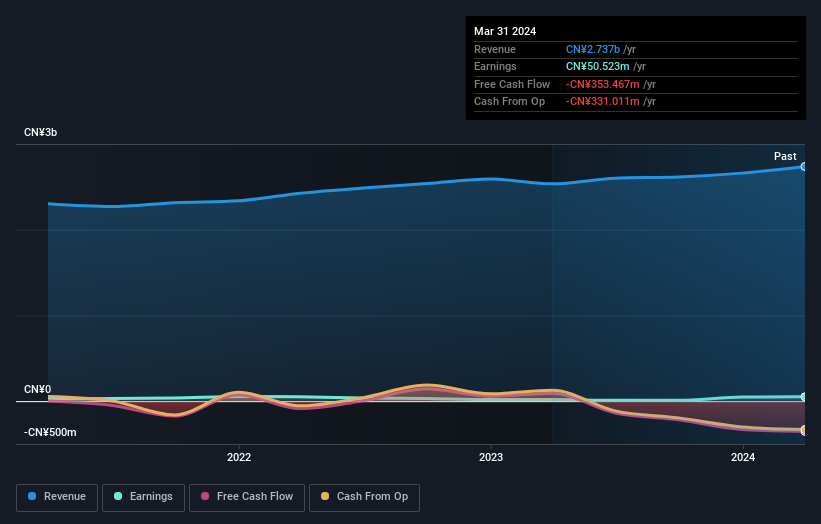Toggle the Cash From Op legend button
The image size is (821, 524).
point(364,497)
